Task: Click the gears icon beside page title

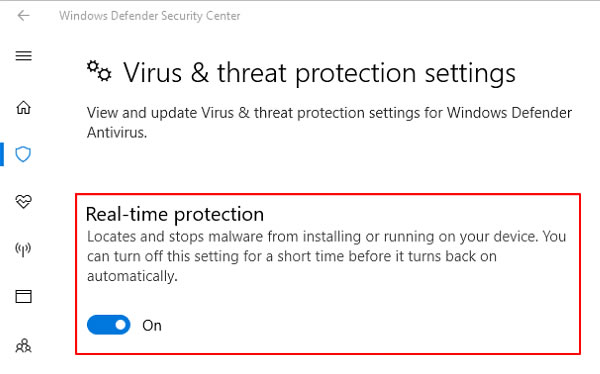Action: pyautogui.click(x=99, y=71)
